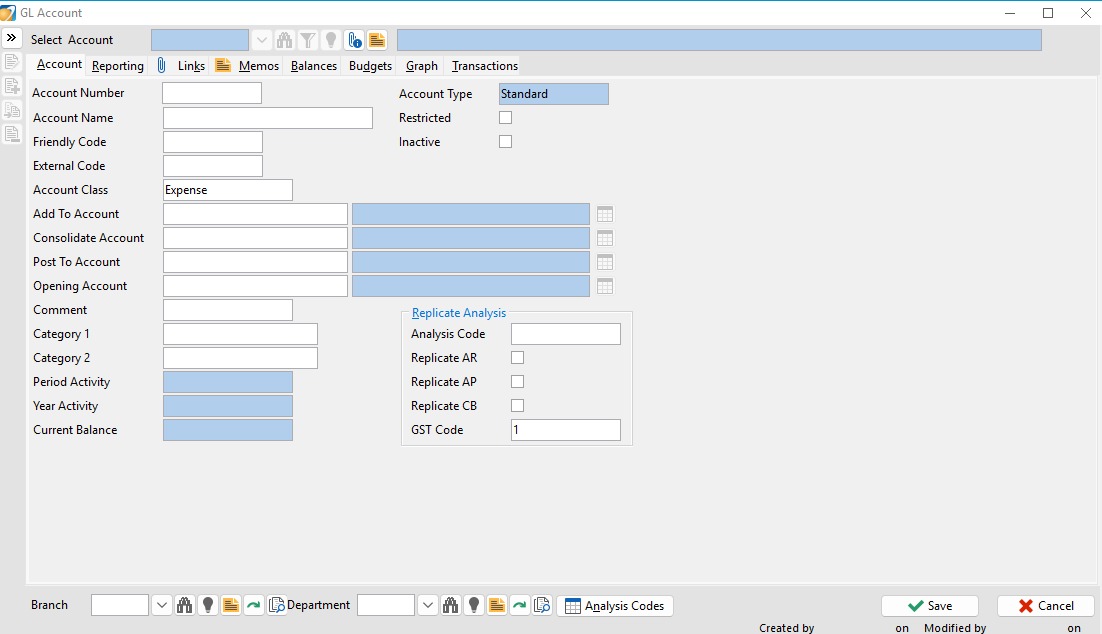
Task: Click the Department binoculars search icon
Action: (450, 605)
